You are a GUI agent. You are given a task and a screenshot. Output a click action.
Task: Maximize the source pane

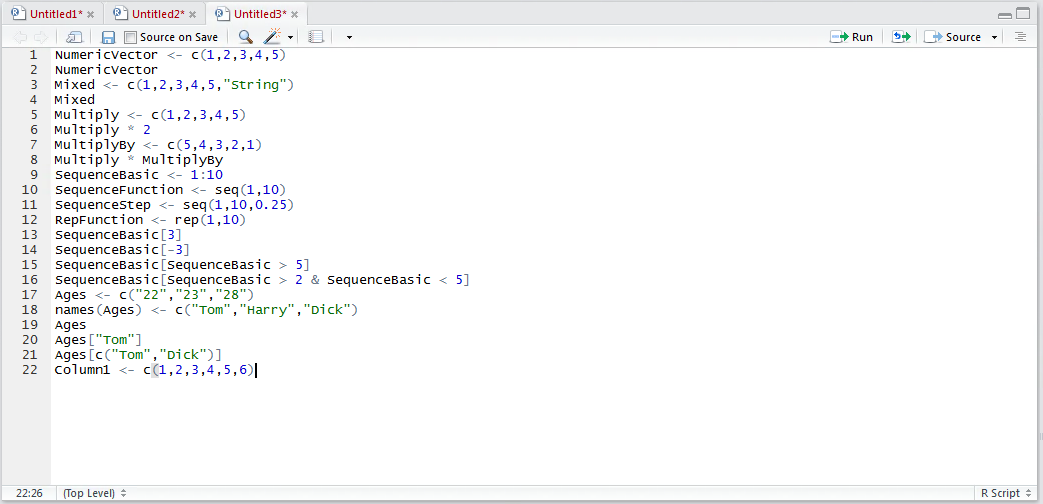pos(1022,14)
